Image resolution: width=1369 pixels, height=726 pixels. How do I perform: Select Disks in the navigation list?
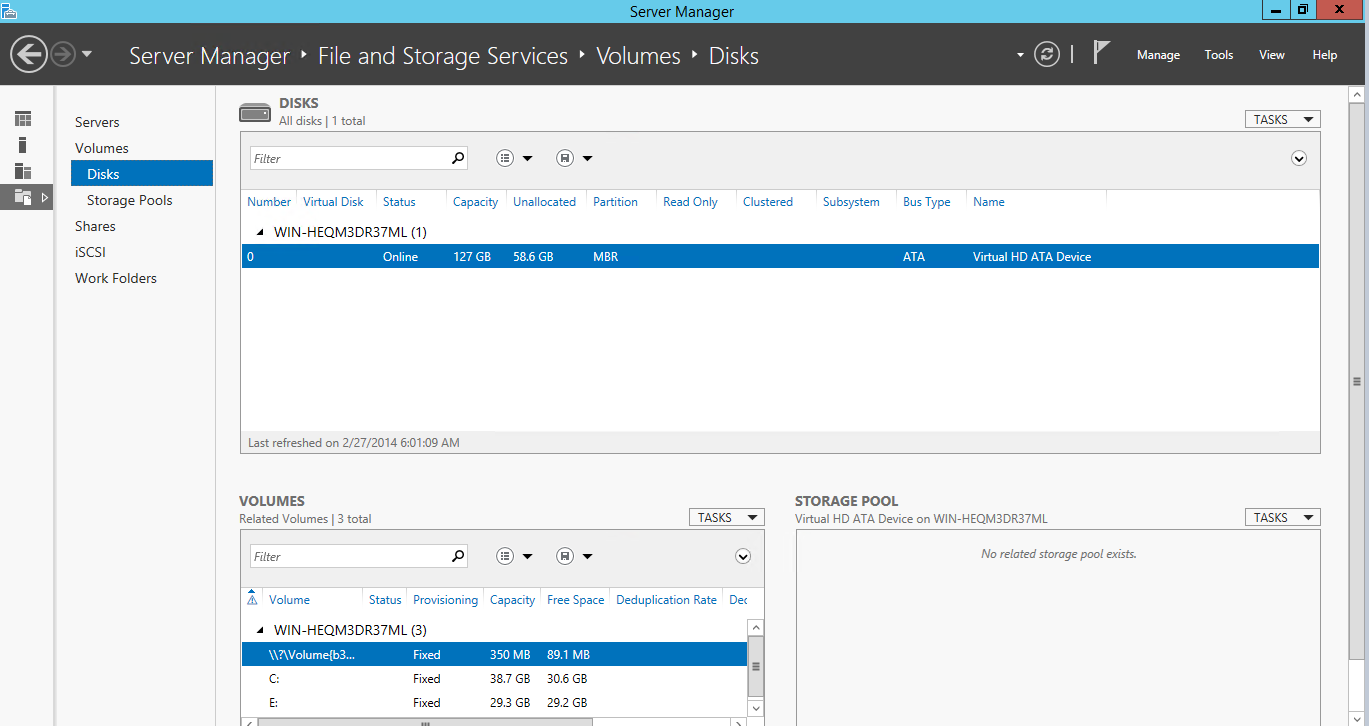(142, 173)
